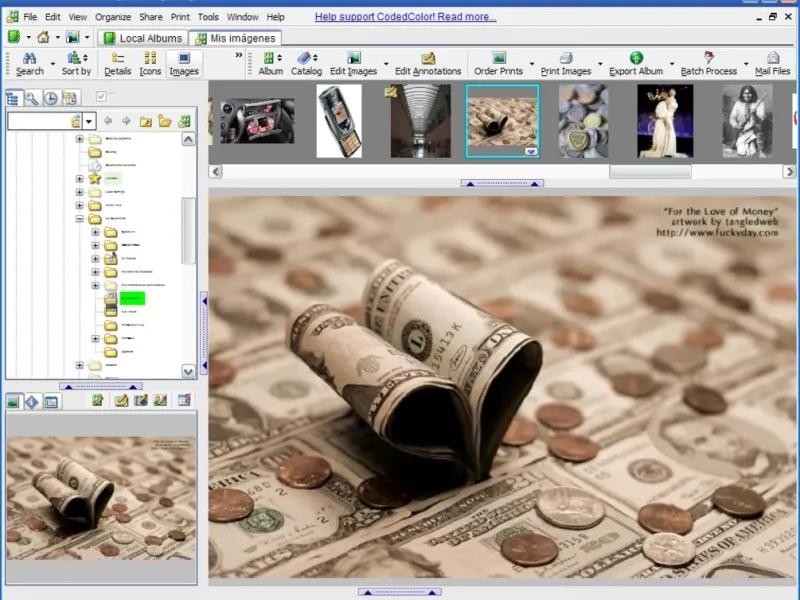Image resolution: width=800 pixels, height=600 pixels.
Task: Toggle the Images view mode button
Action: [183, 64]
